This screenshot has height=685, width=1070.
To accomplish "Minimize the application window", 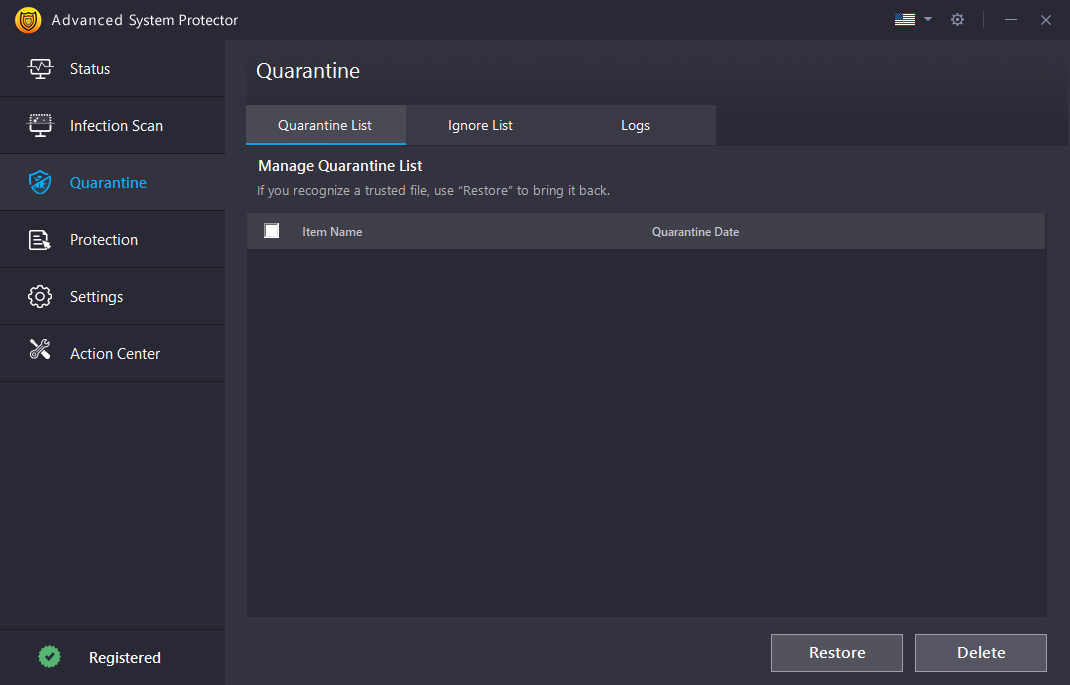I will pyautogui.click(x=1011, y=20).
